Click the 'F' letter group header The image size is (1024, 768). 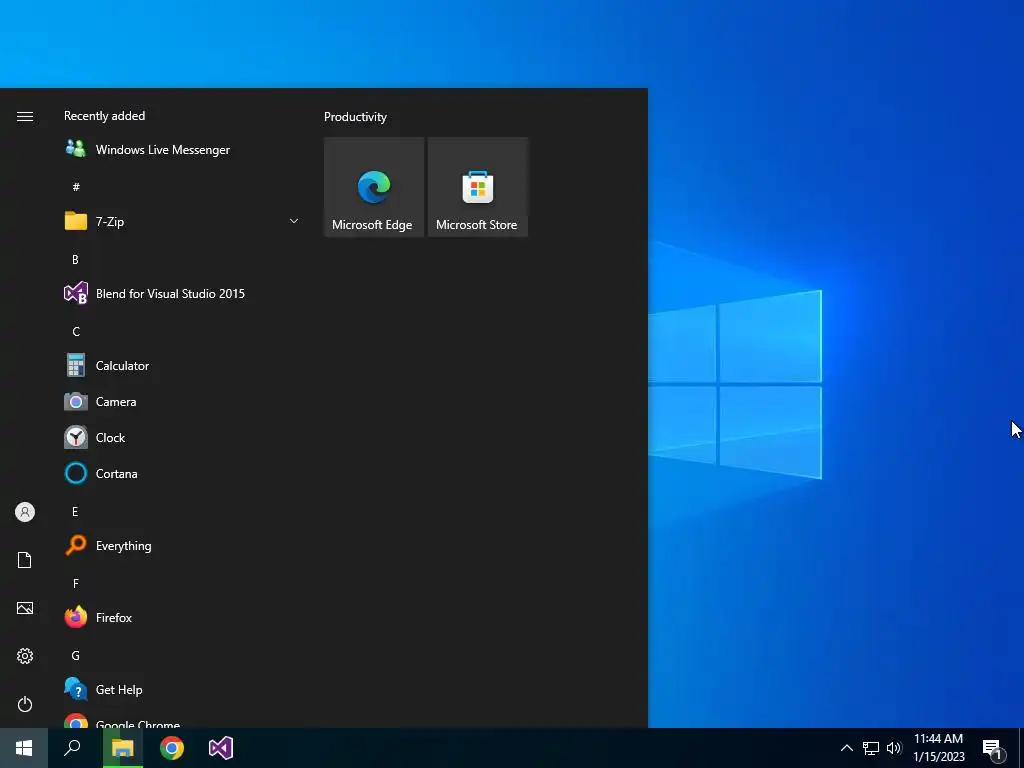click(76, 583)
